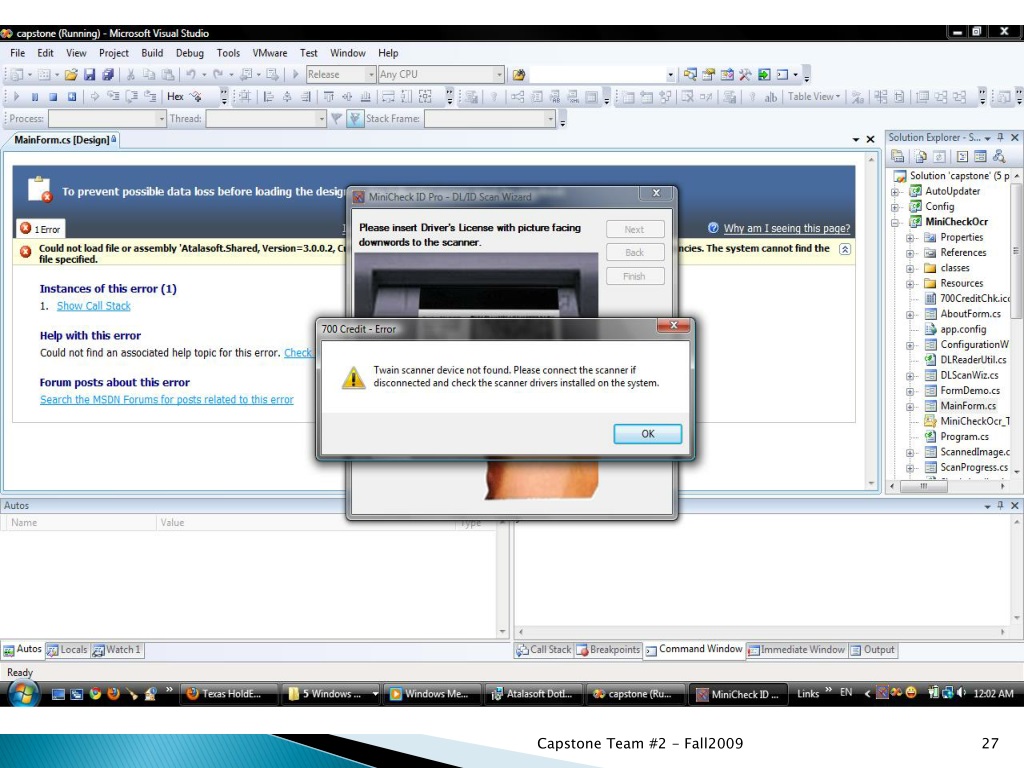Select app.config in Solution Explorer
The height and width of the screenshot is (768, 1024).
963,330
